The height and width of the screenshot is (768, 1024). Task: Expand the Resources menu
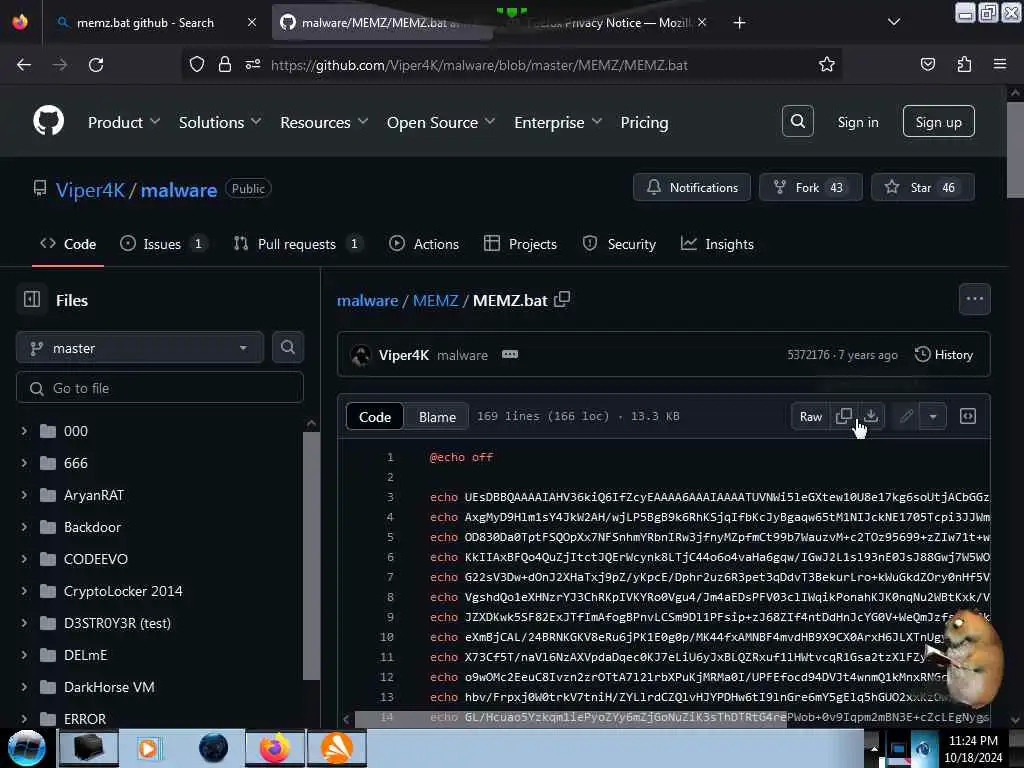click(324, 122)
